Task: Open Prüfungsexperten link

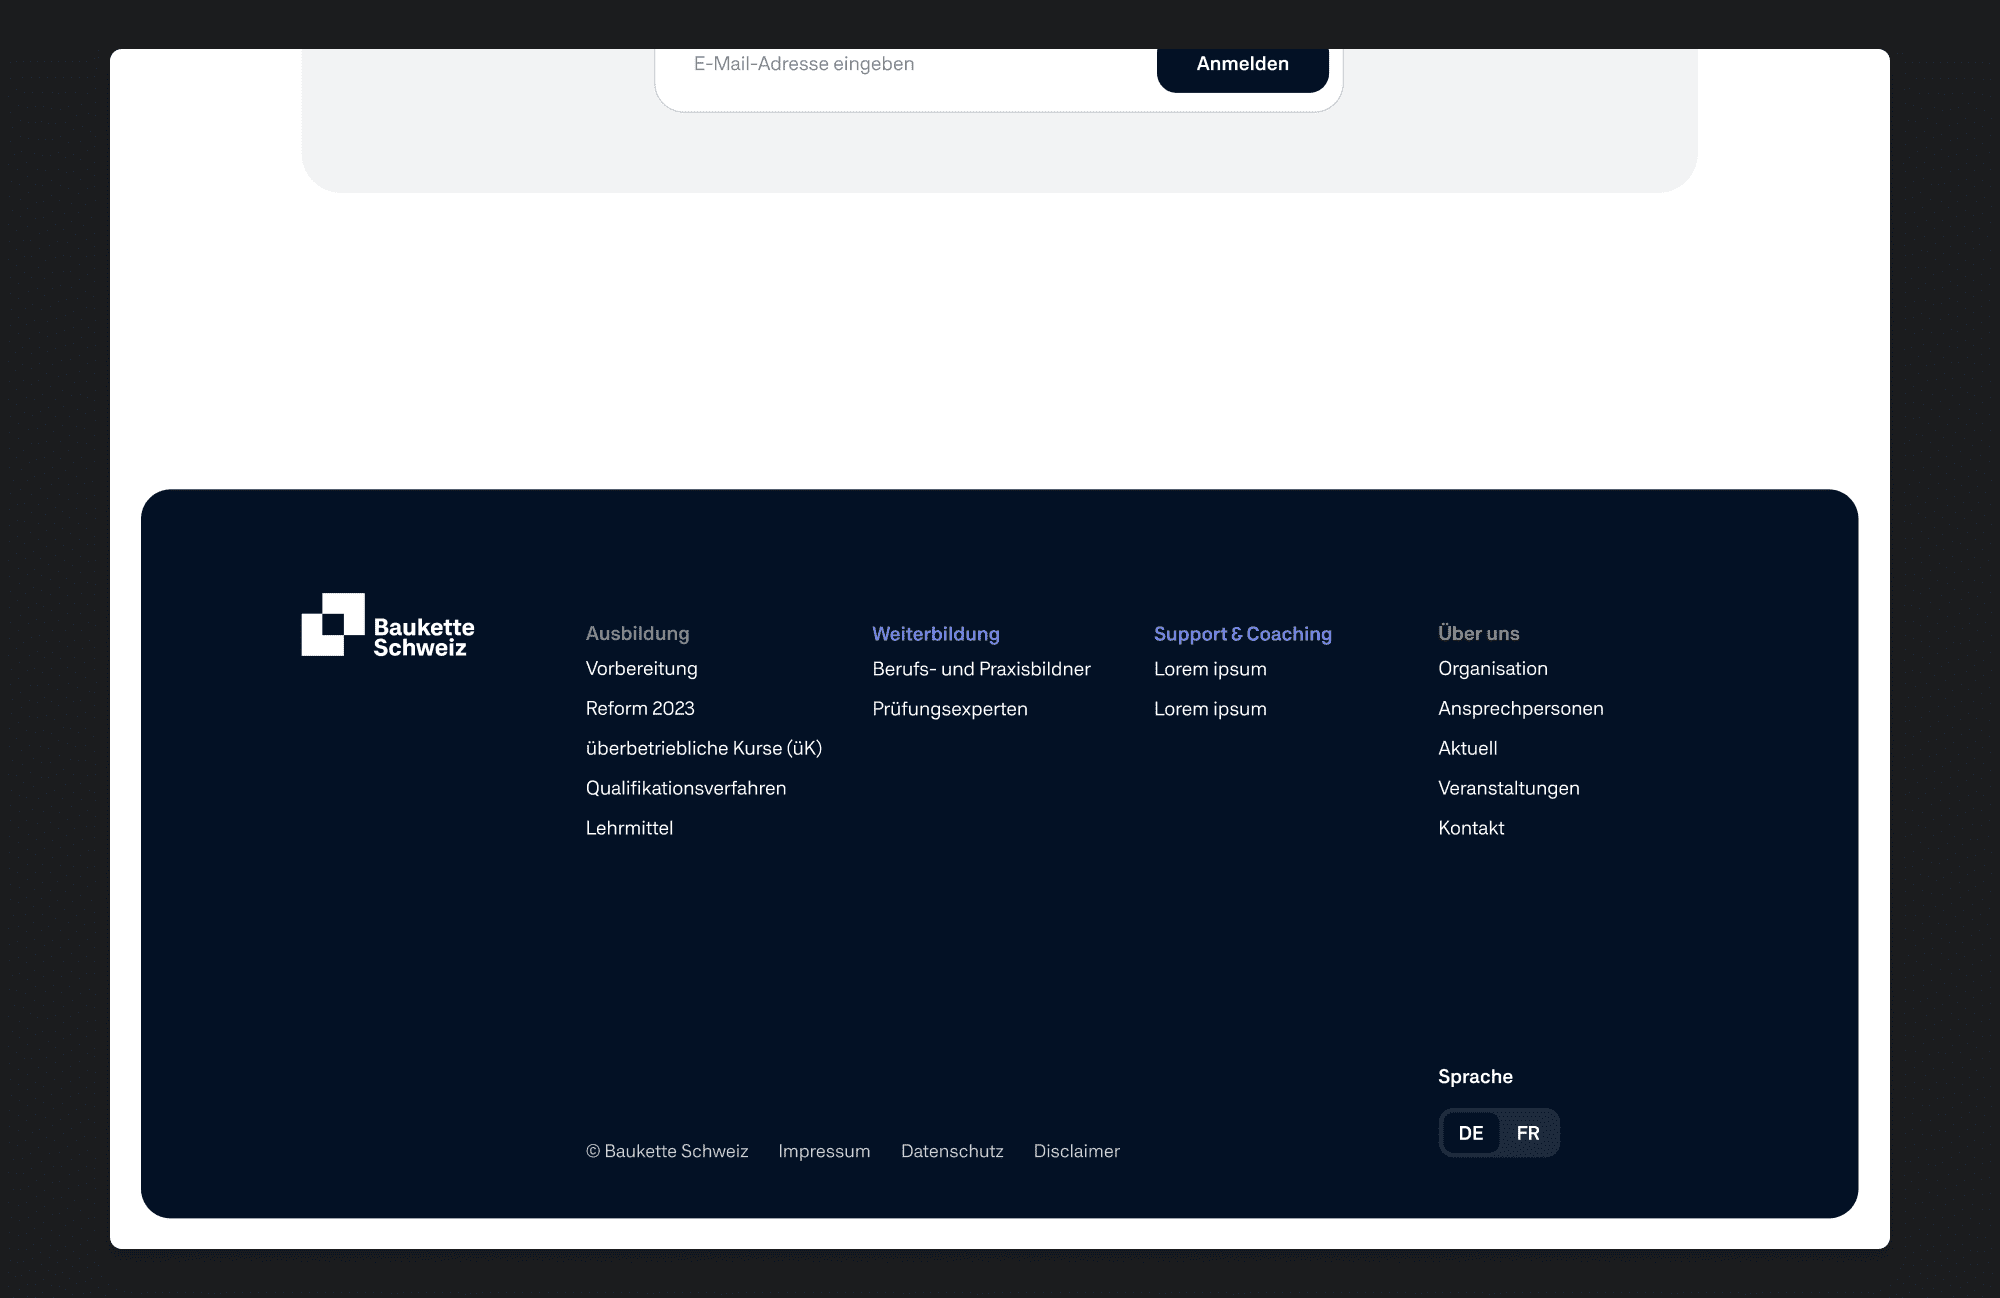Action: [950, 709]
